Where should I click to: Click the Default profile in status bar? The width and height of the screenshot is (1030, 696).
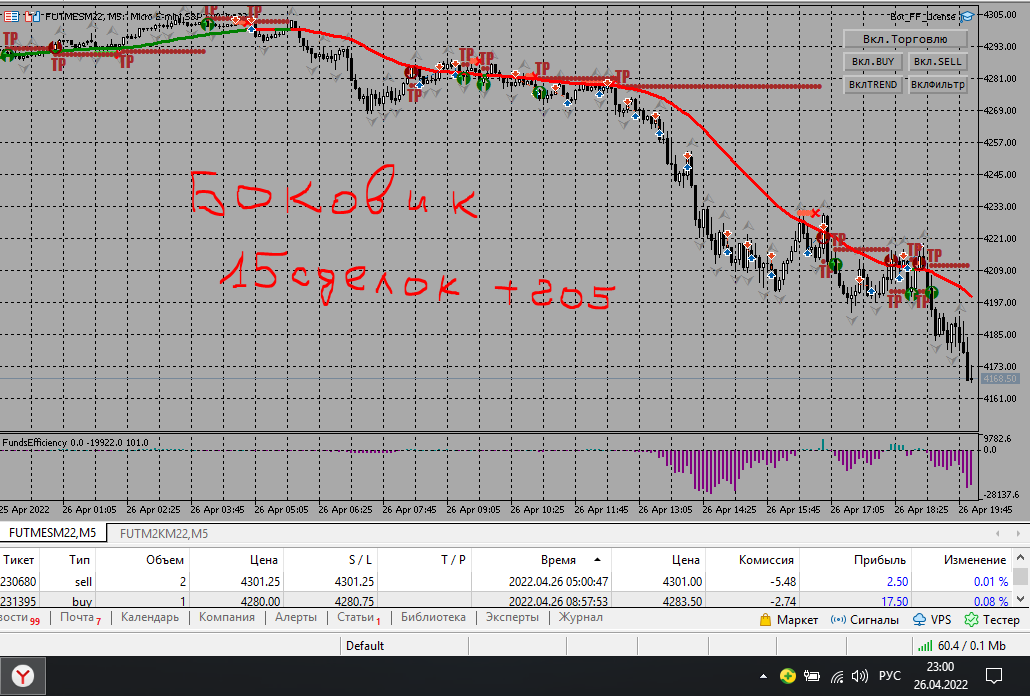click(x=365, y=646)
